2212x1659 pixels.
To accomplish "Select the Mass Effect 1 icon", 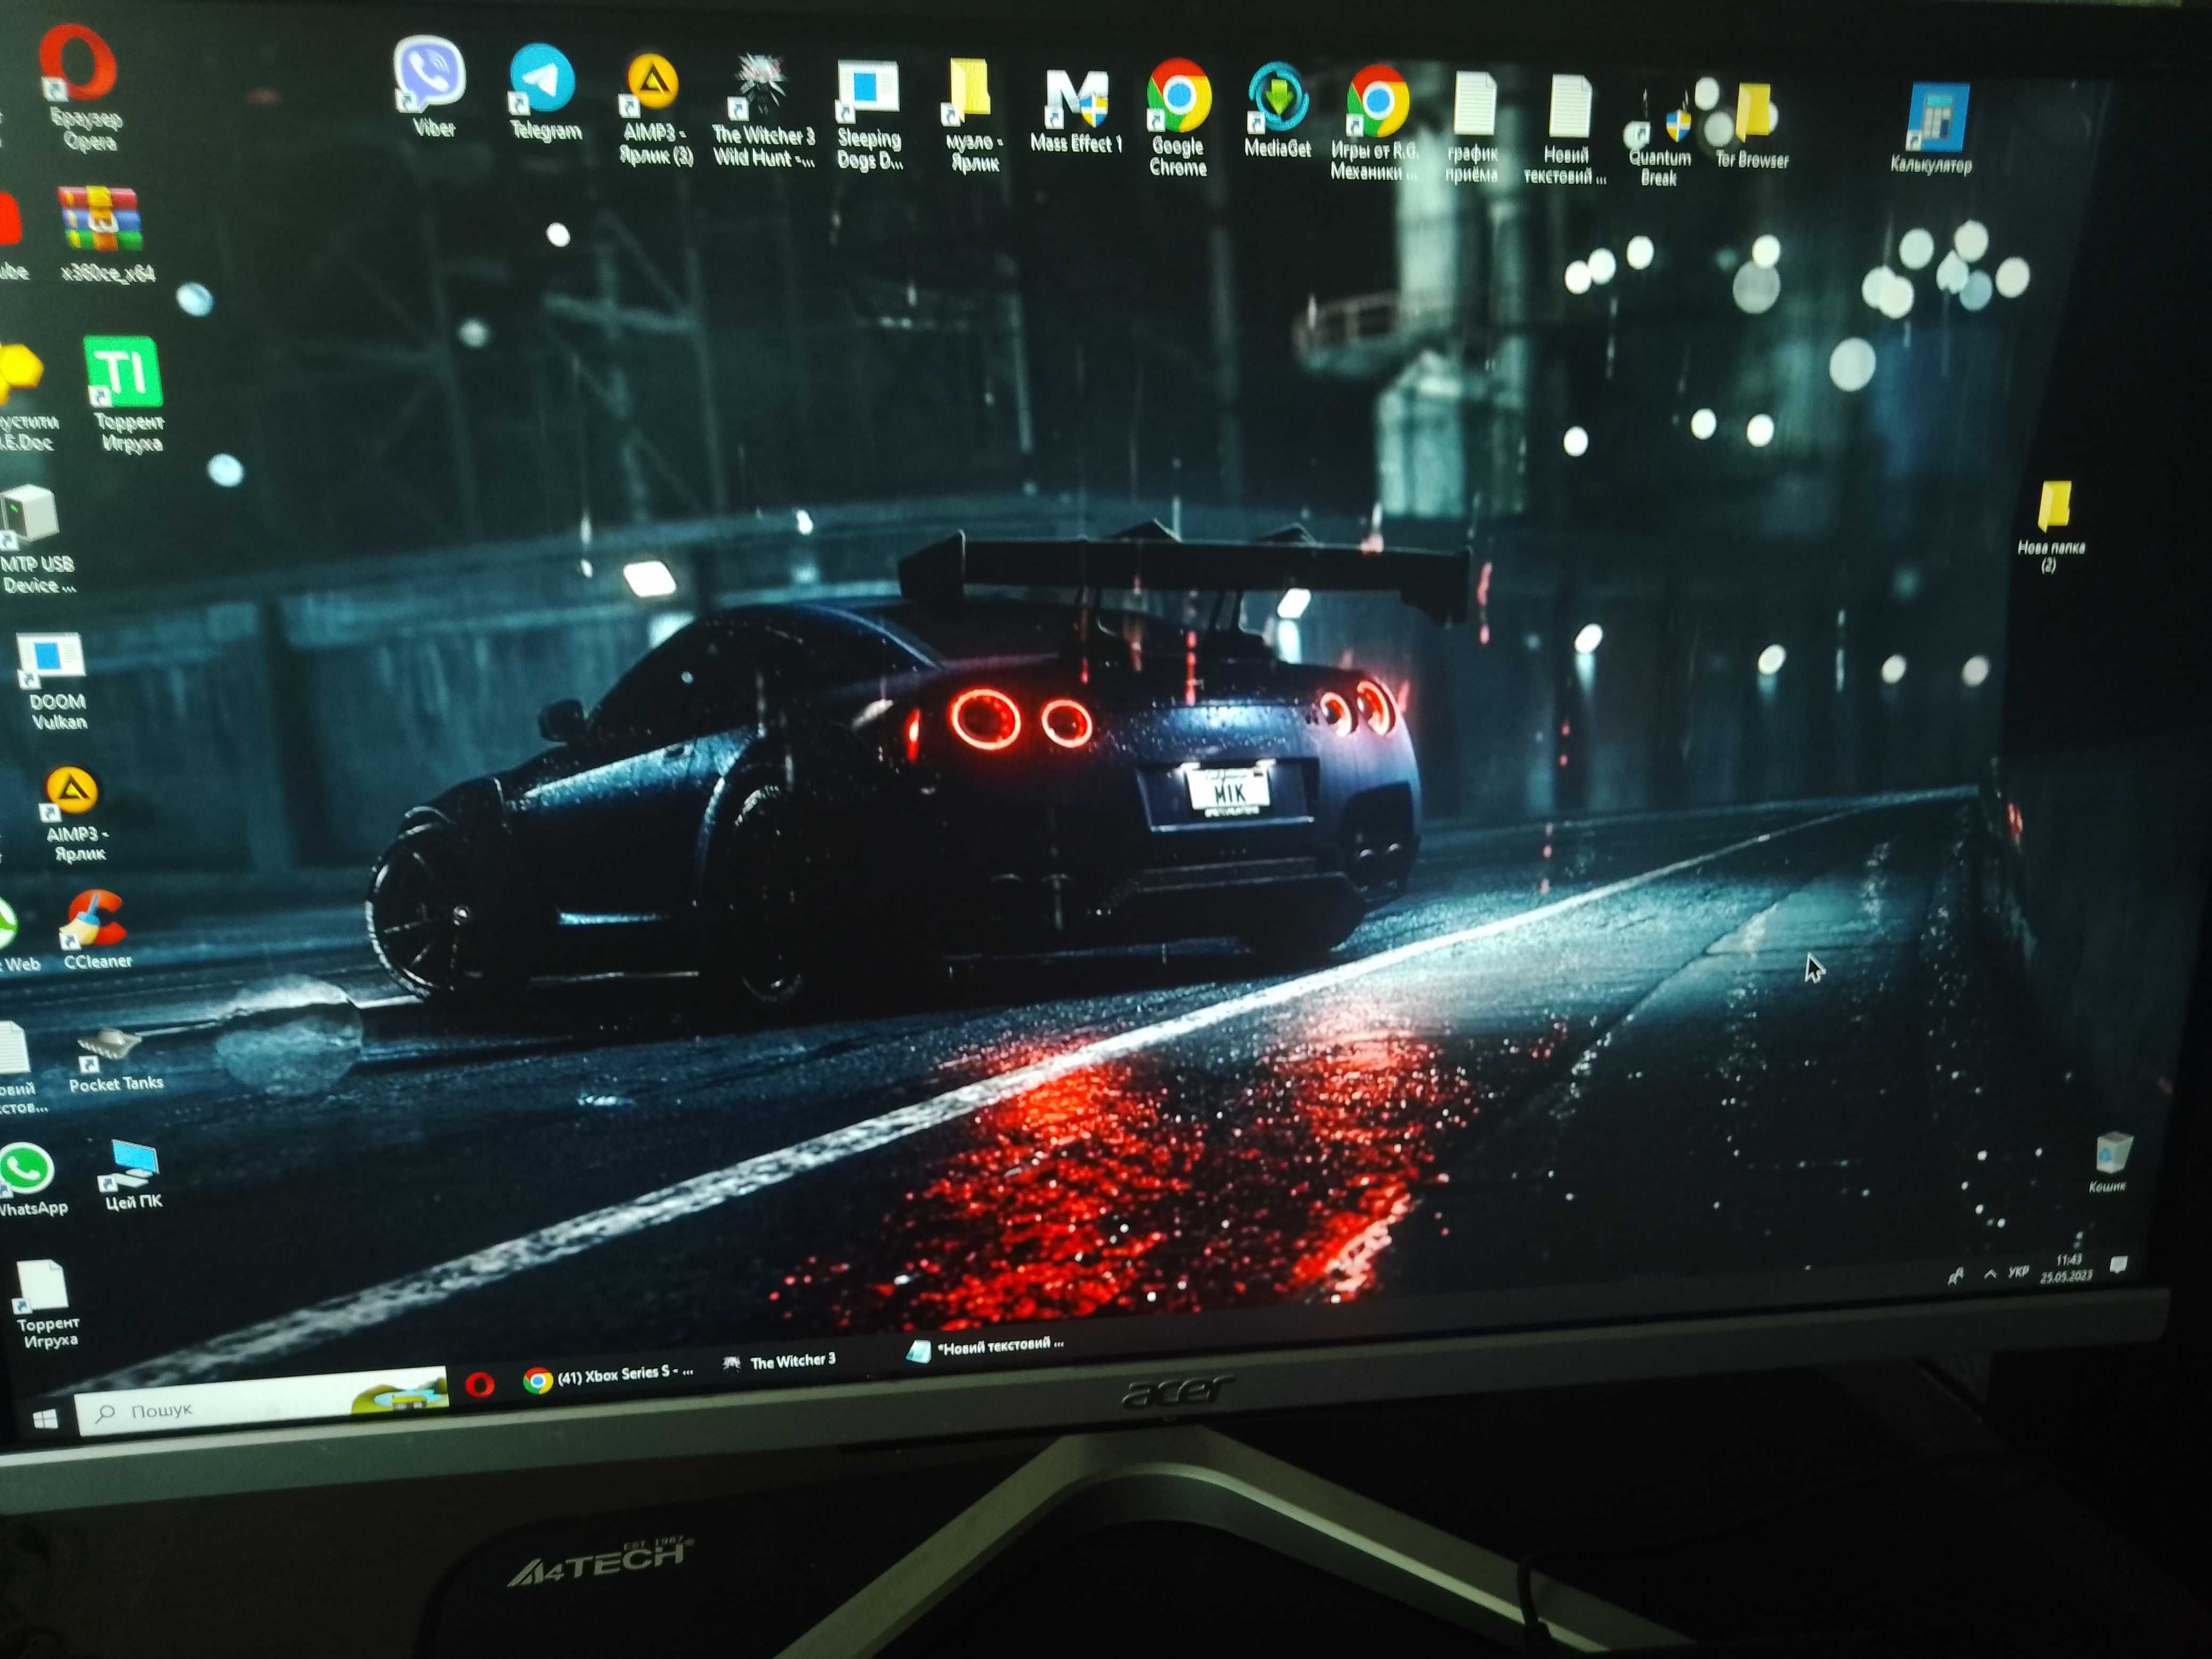I will [x=1076, y=110].
